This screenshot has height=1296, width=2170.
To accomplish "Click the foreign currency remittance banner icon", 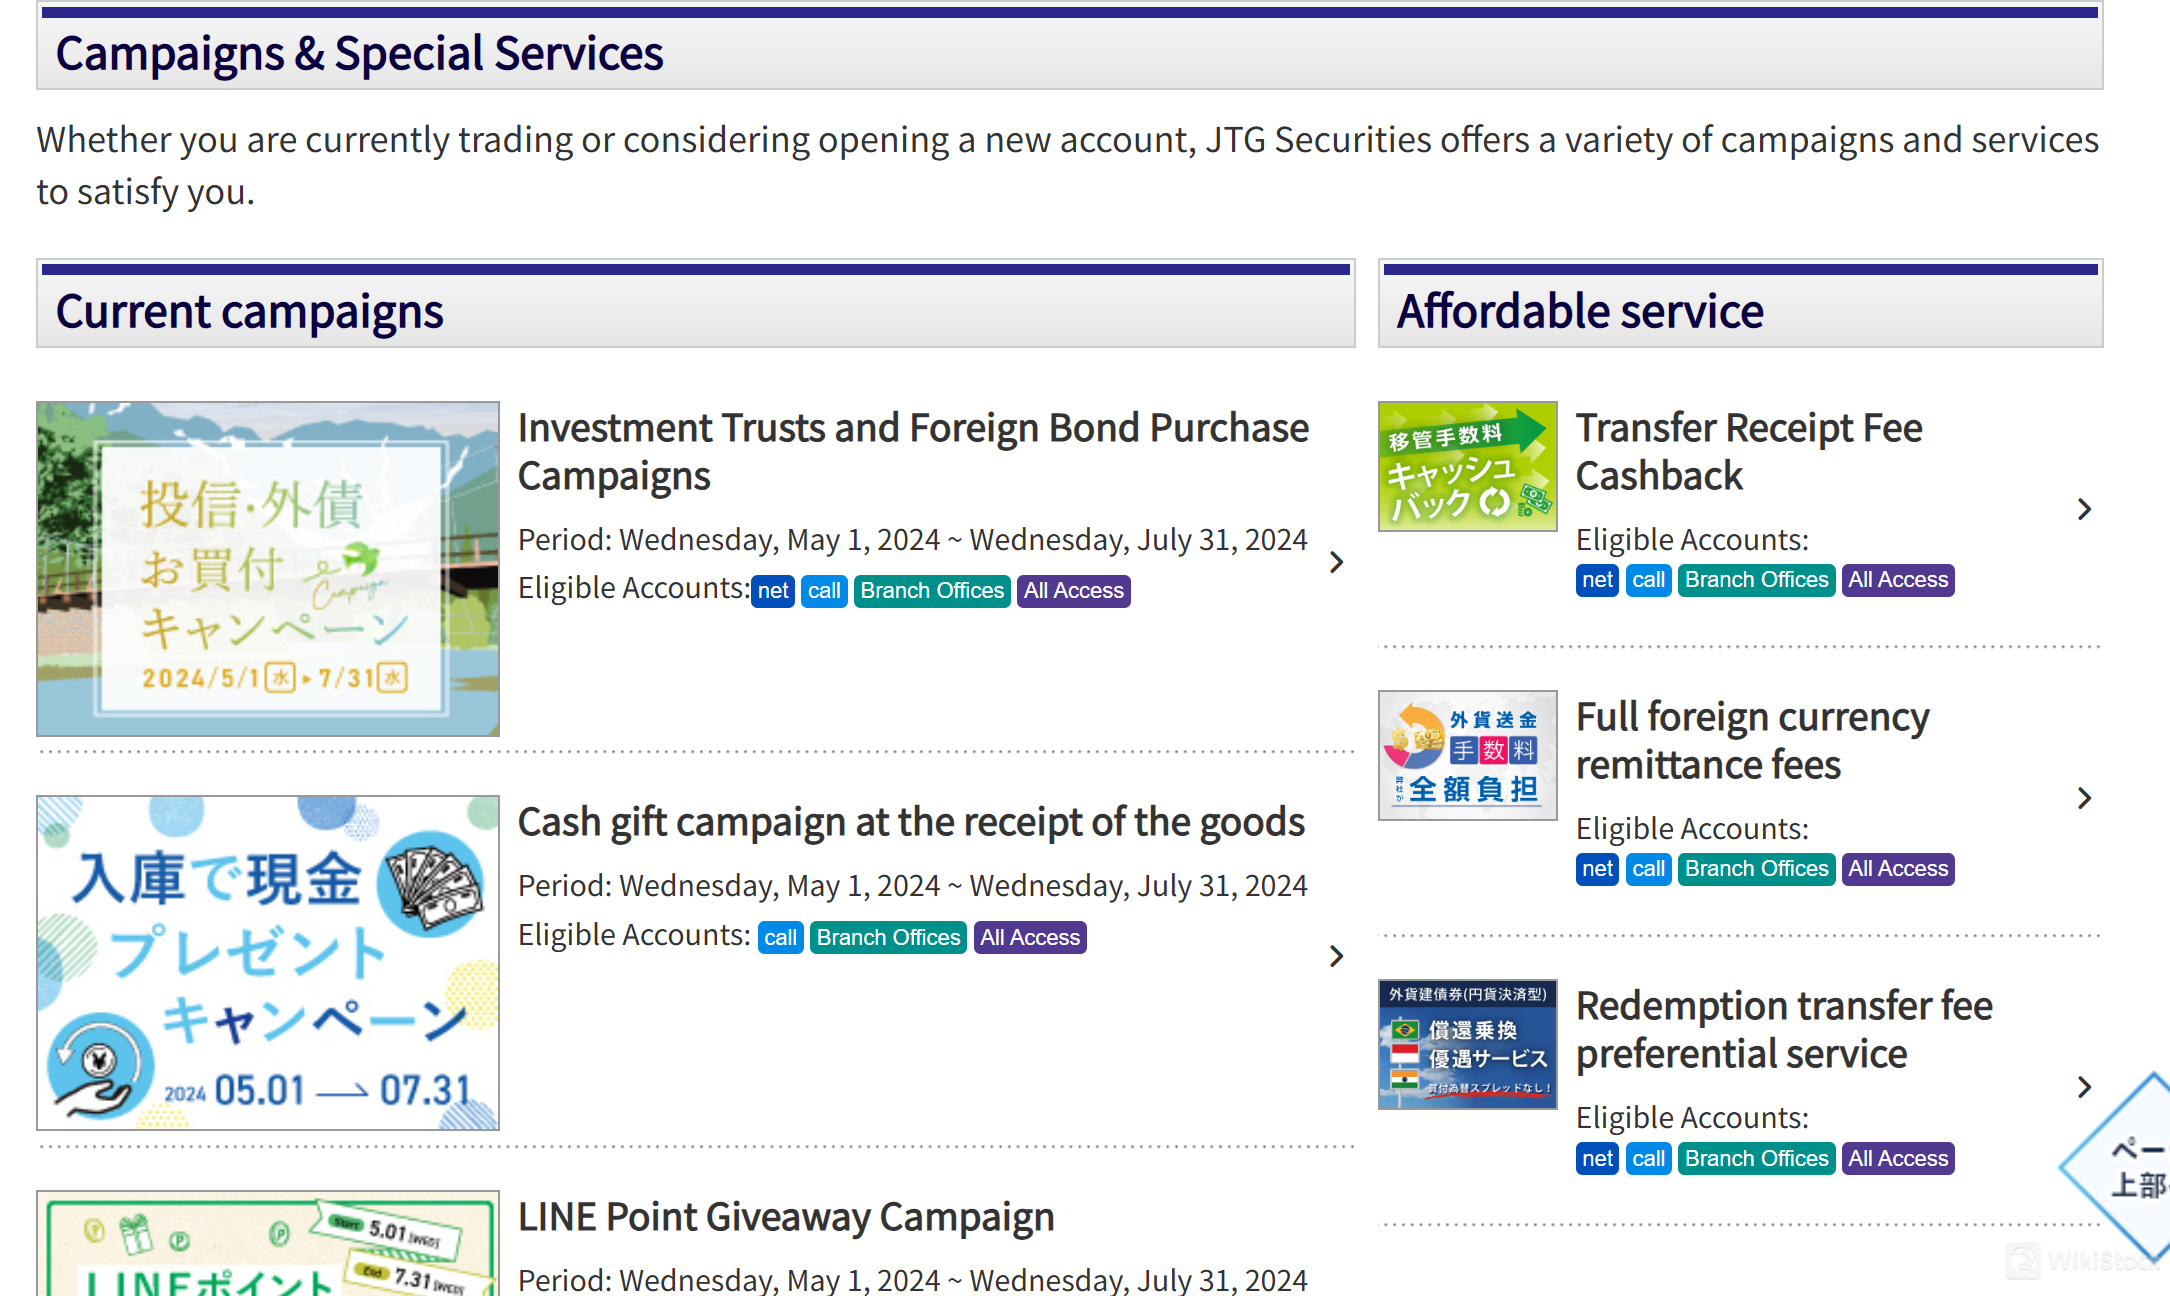I will pos(1467,755).
